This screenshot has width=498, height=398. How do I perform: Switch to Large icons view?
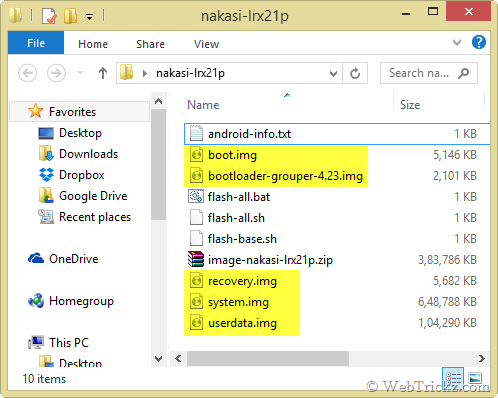tap(475, 378)
